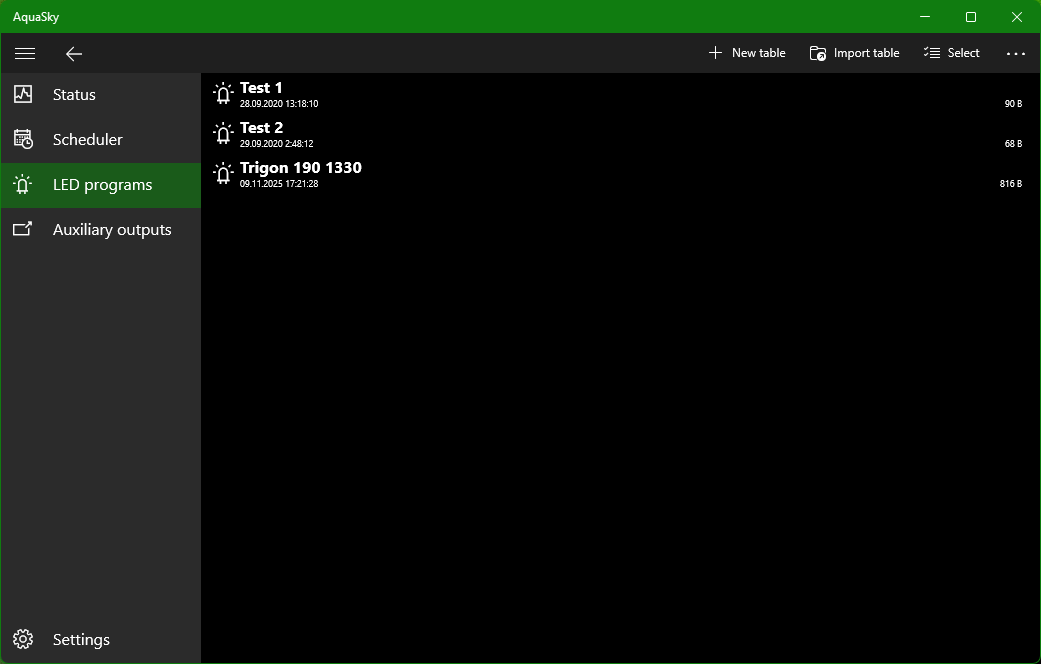This screenshot has width=1041, height=664.
Task: Go to Auxiliary outputs section
Action: pyautogui.click(x=112, y=229)
